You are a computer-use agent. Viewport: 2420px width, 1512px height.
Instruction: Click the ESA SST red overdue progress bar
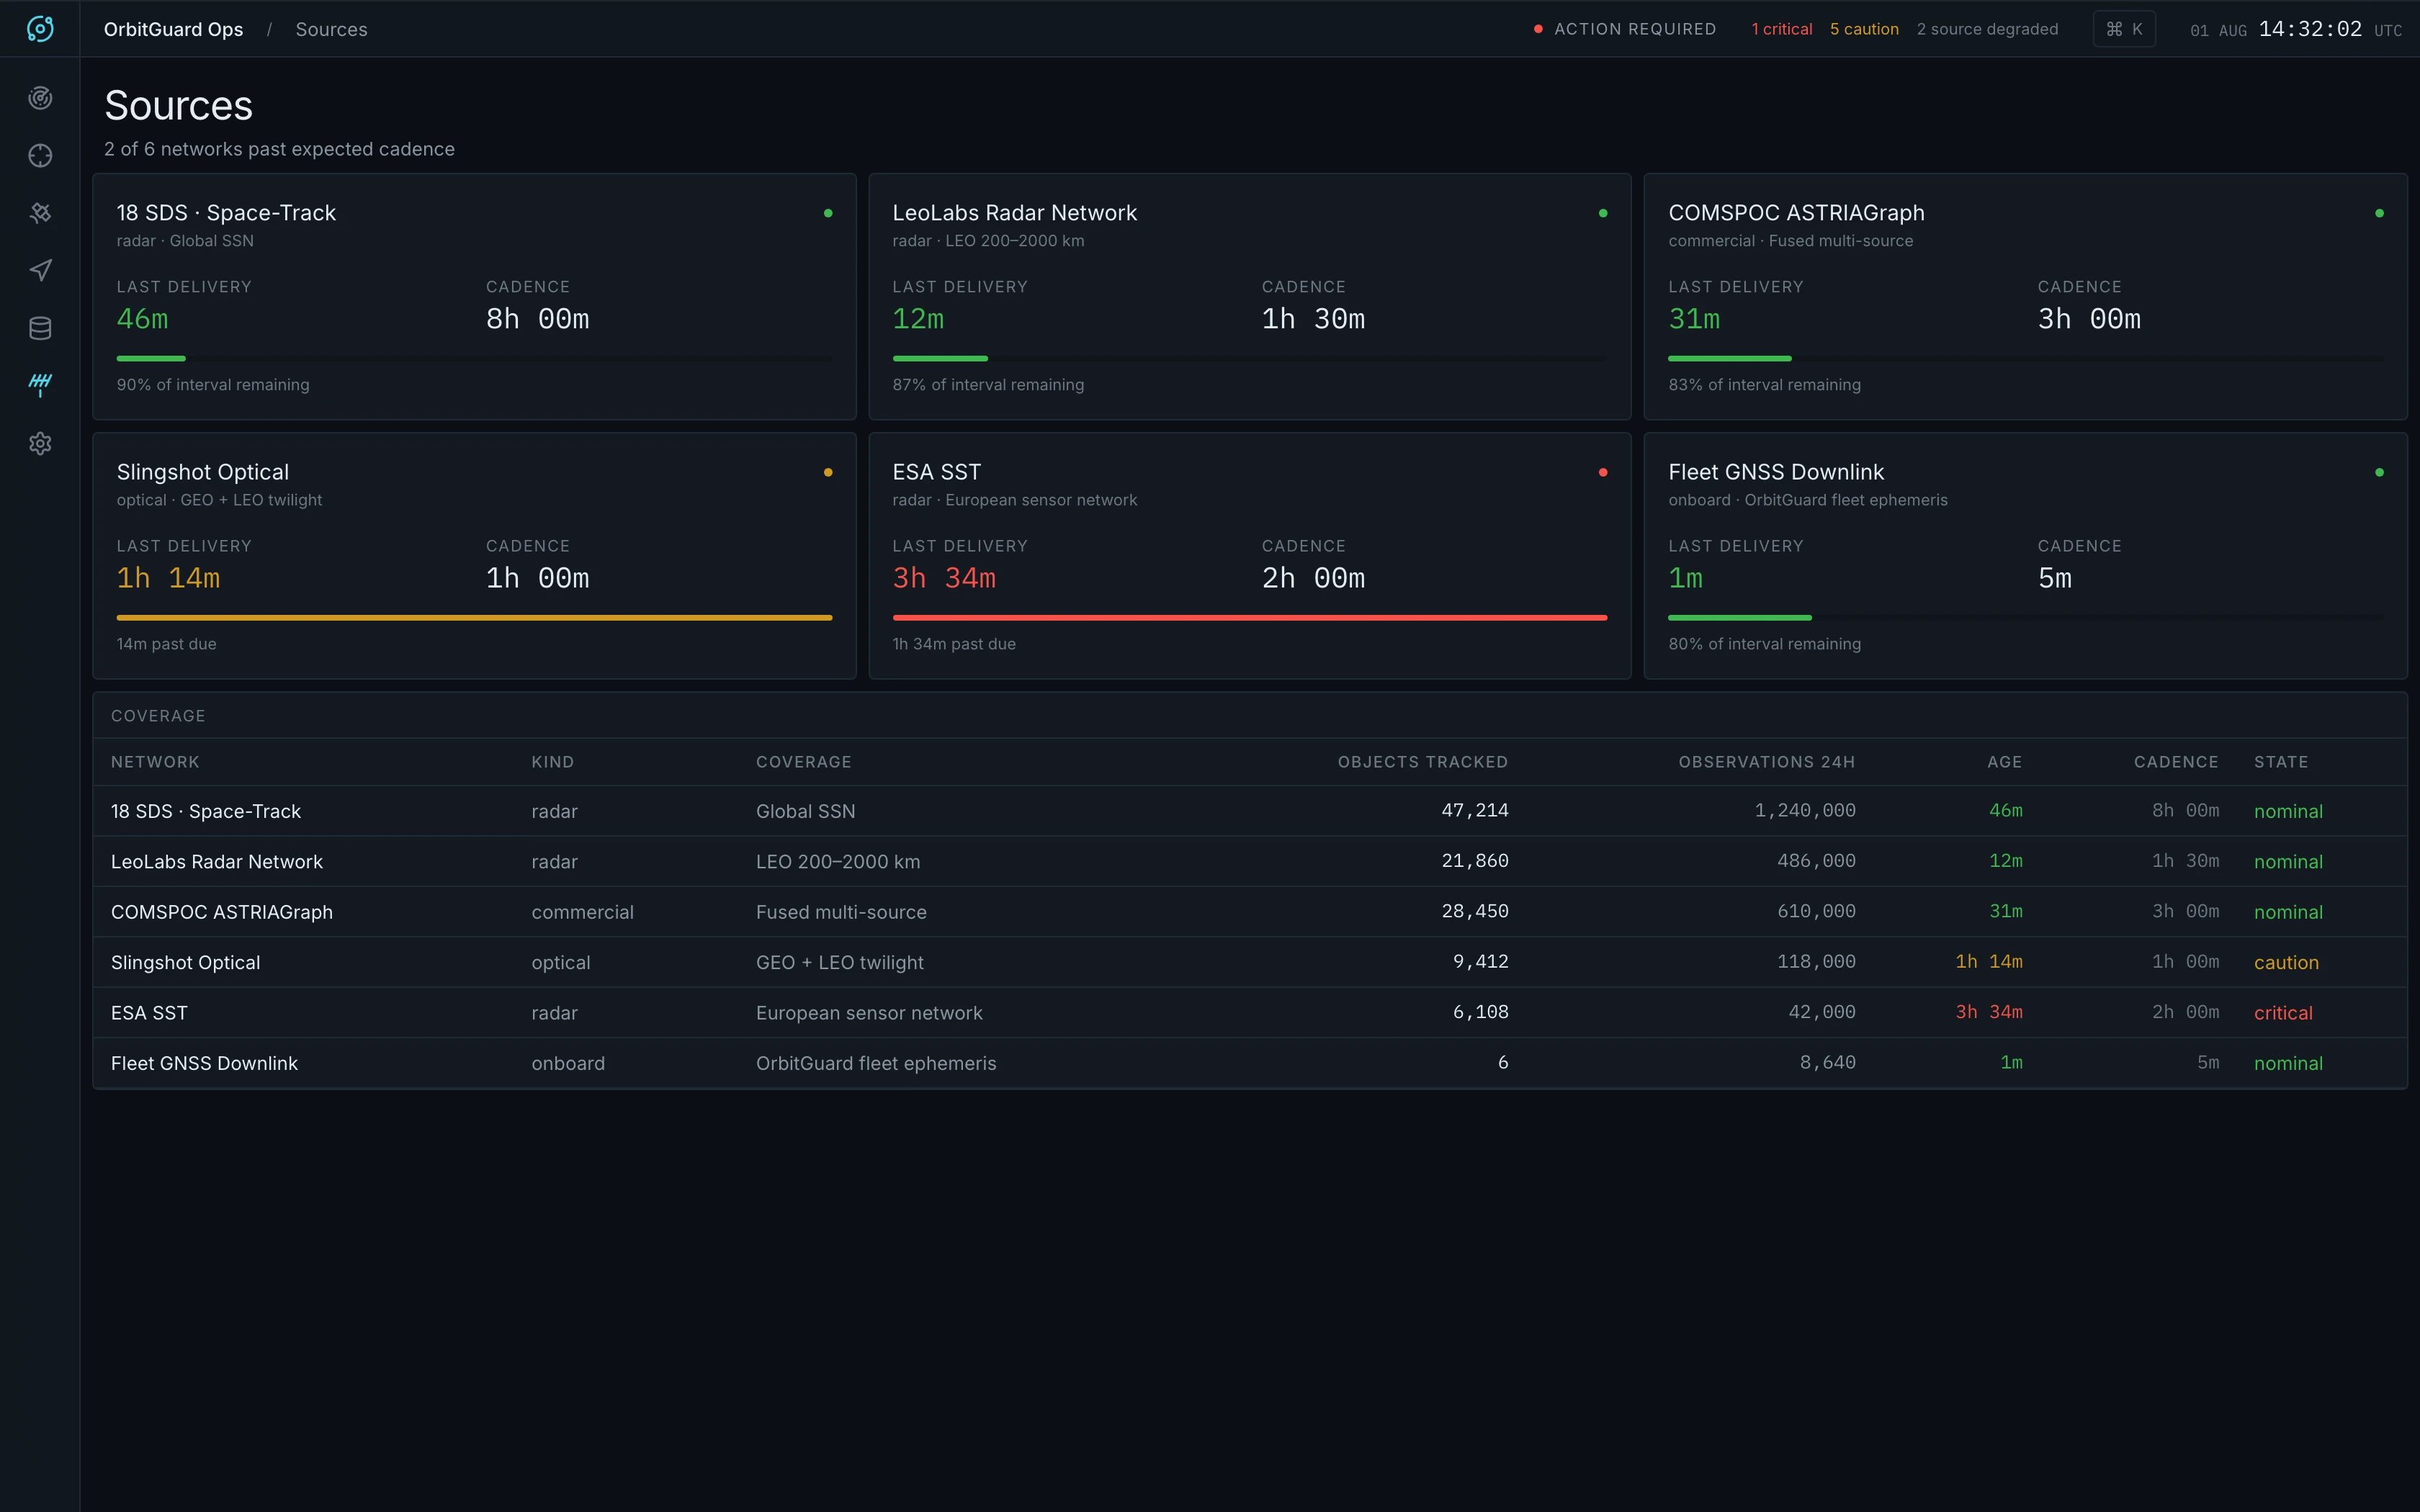[x=1250, y=618]
